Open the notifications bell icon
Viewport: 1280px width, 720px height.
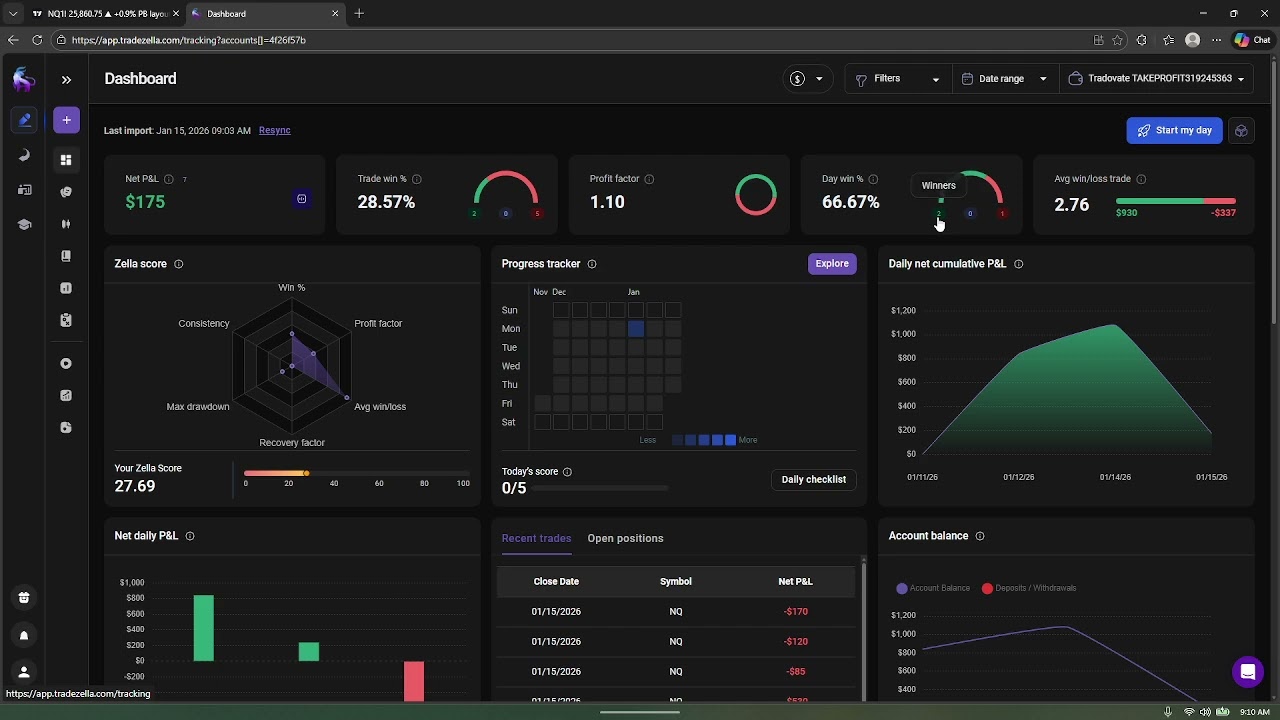(24, 635)
